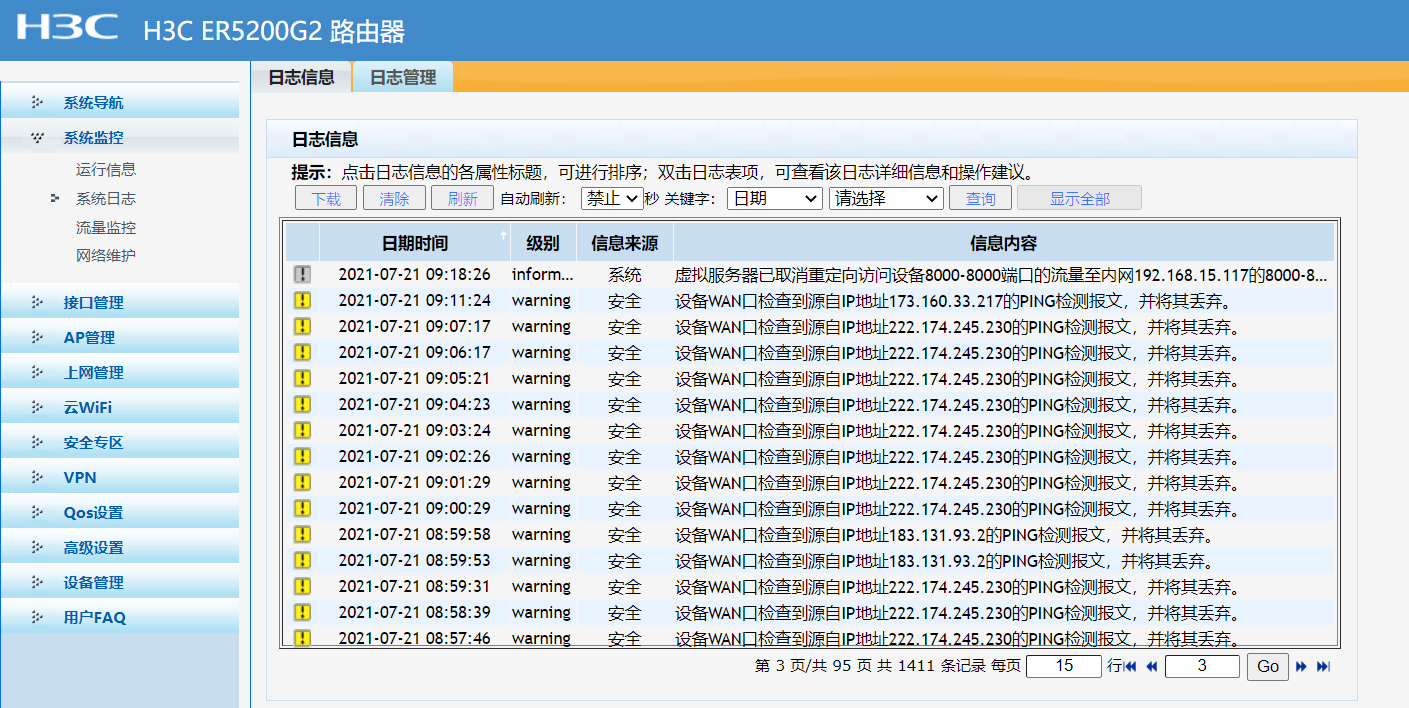Open 流量监控 submenu item
This screenshot has width=1409, height=708.
click(x=106, y=228)
